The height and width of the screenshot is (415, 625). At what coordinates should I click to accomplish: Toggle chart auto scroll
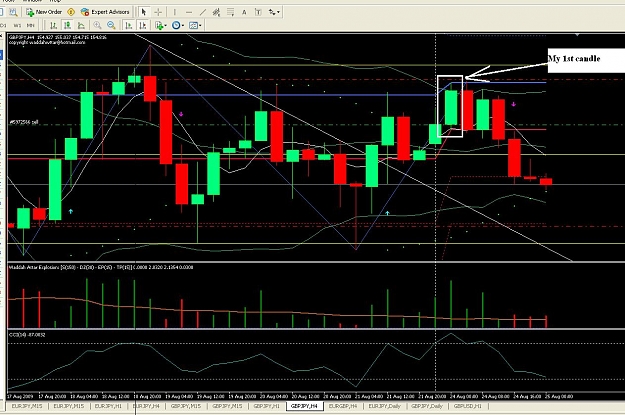pyautogui.click(x=128, y=26)
